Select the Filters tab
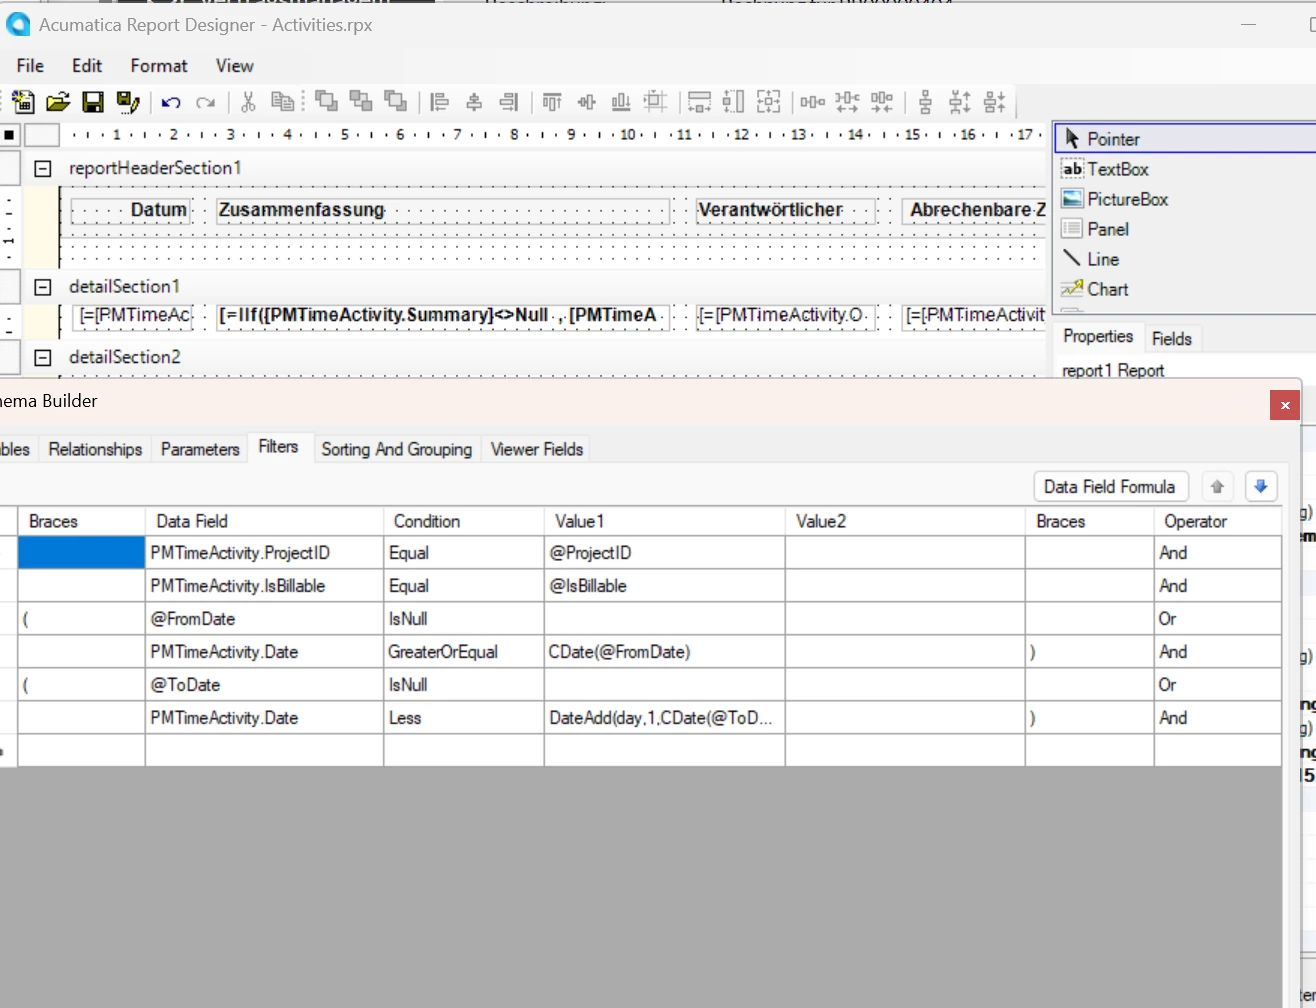 point(278,447)
